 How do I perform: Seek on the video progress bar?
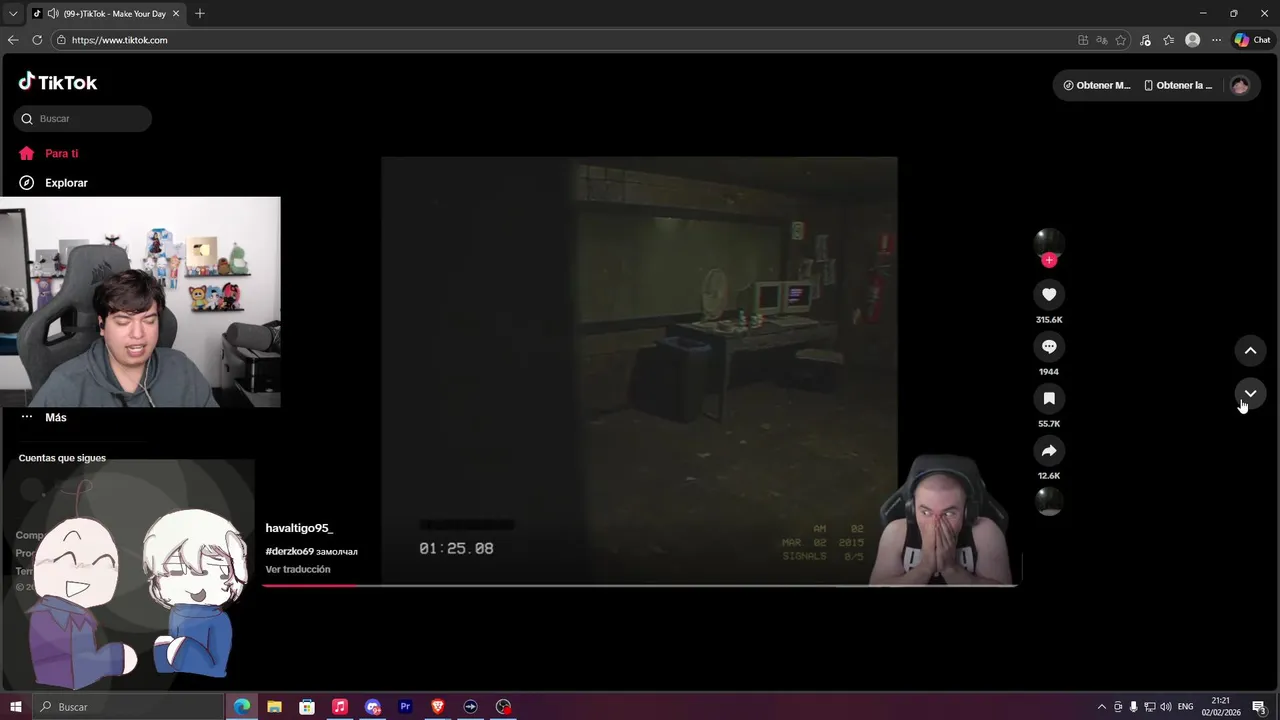click(640, 585)
